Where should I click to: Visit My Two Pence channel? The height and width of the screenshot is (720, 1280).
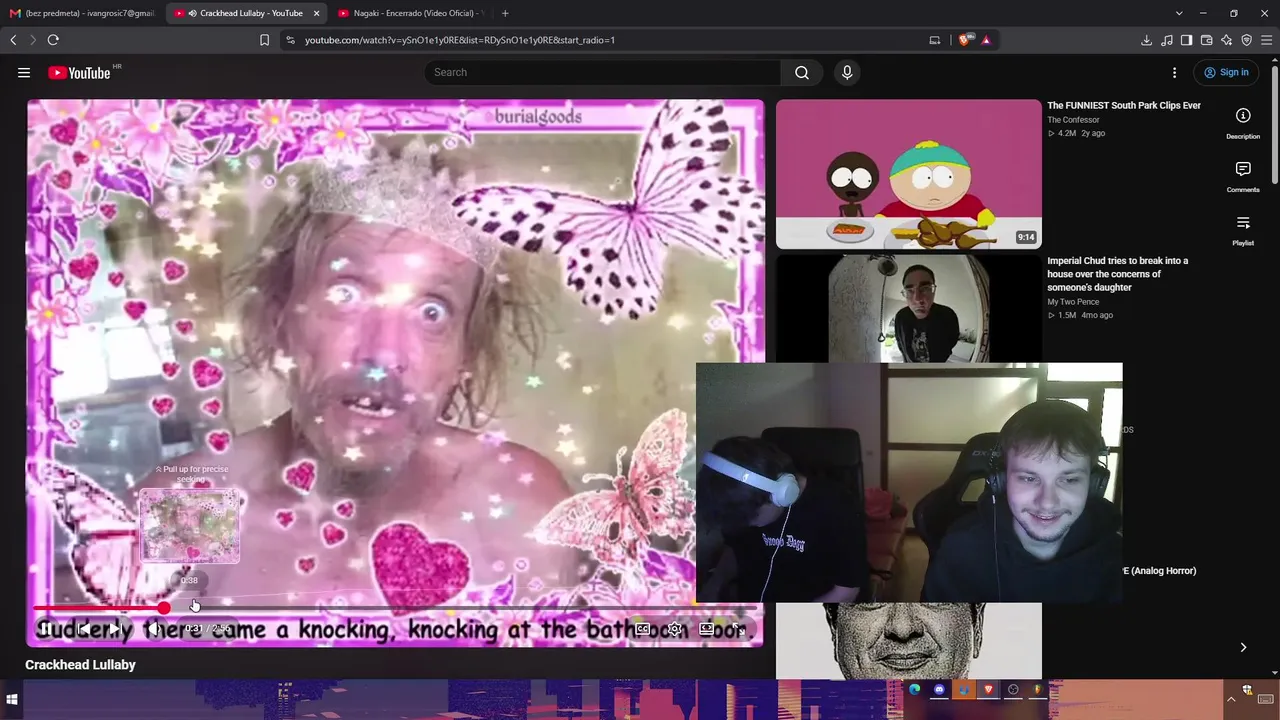pos(1073,302)
